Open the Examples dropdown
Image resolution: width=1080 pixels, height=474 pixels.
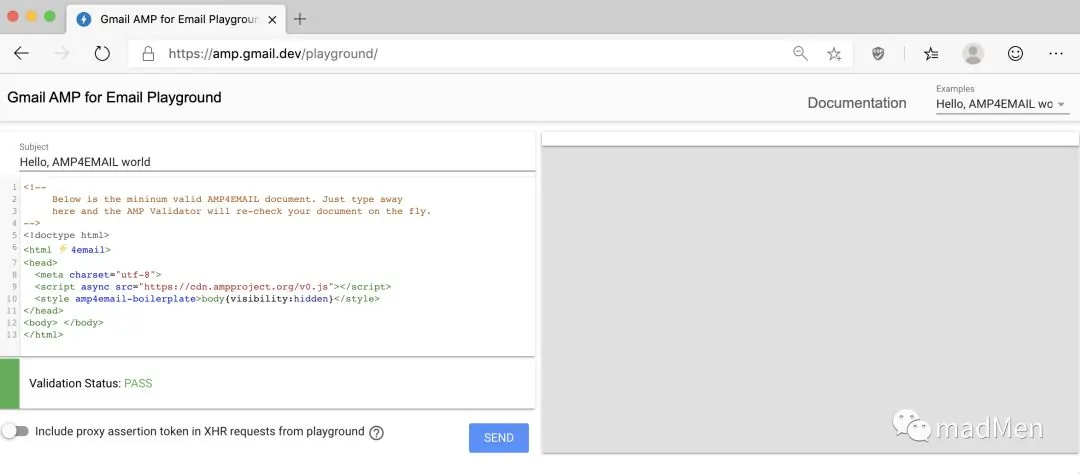[x=1002, y=104]
